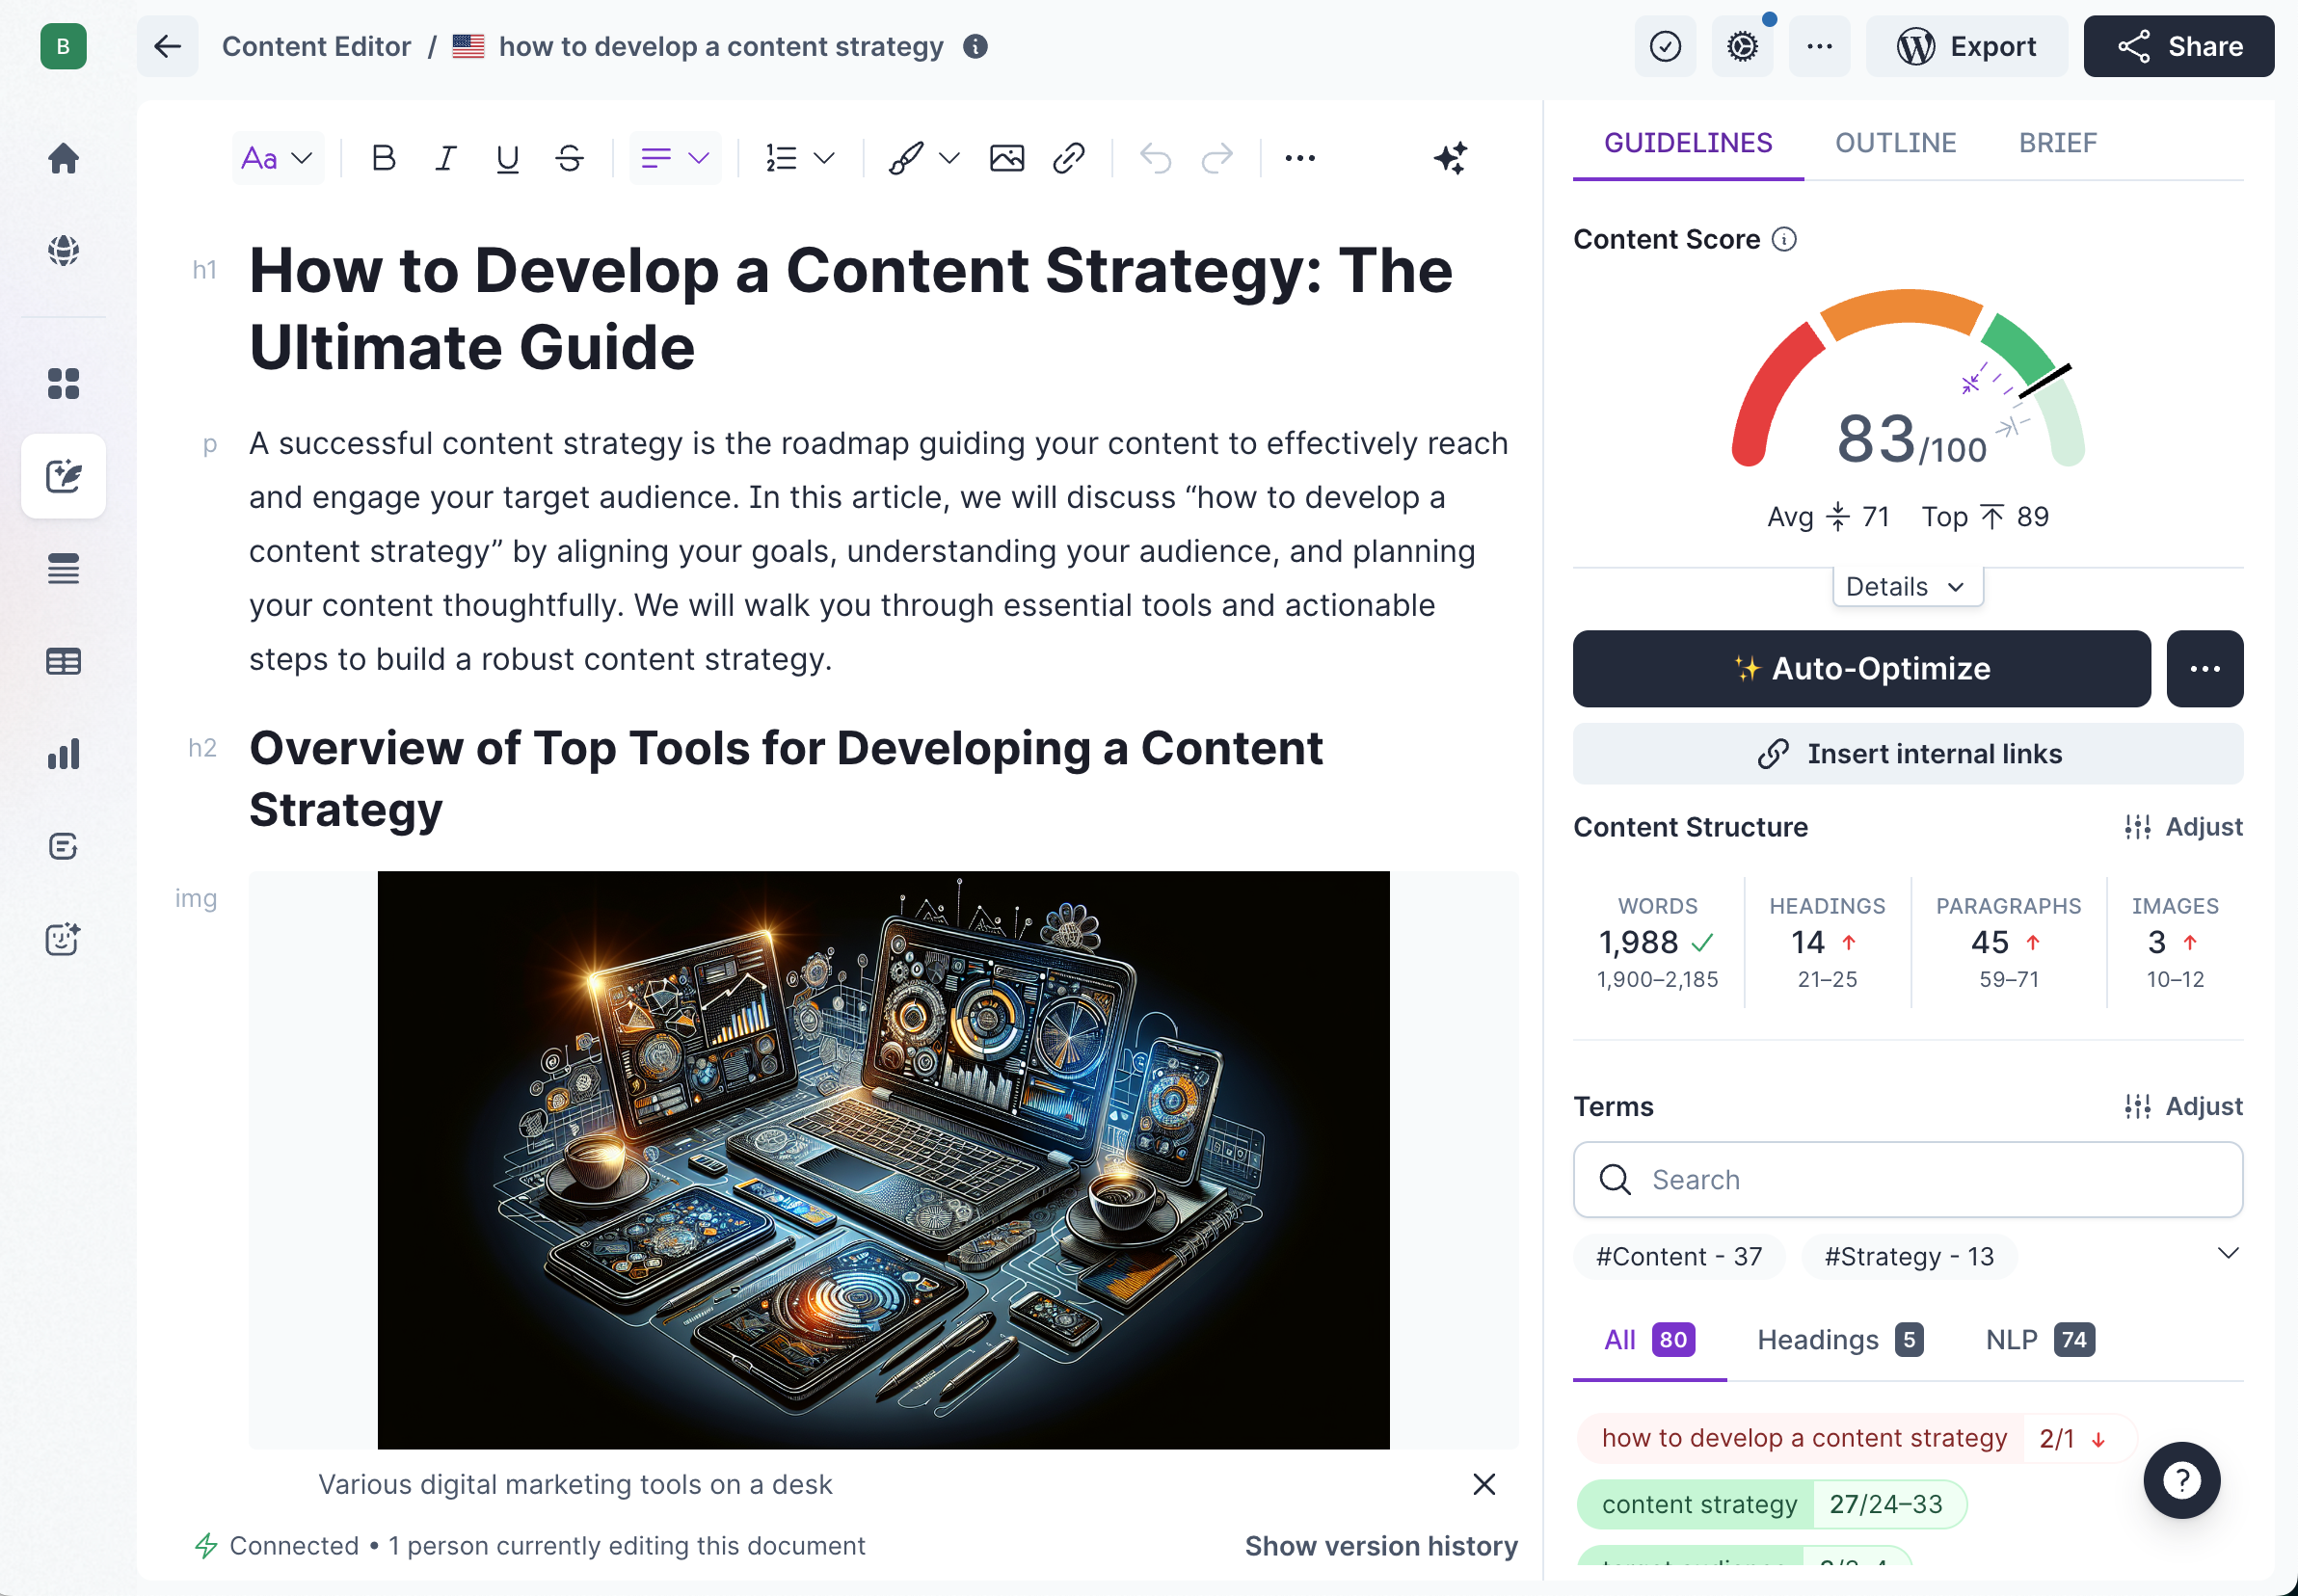2298x1596 pixels.
Task: Click the Auto-Optimize button
Action: (1861, 669)
